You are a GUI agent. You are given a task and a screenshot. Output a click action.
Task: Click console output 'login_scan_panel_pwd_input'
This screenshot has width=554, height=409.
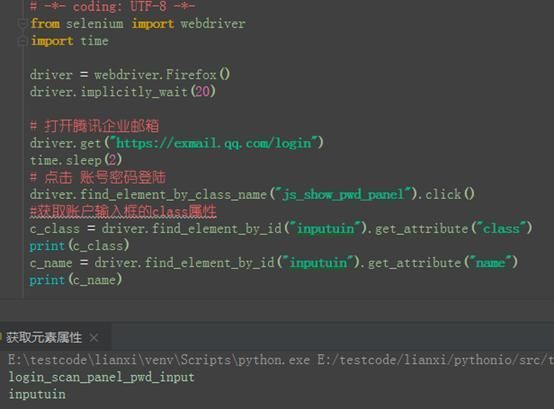[101, 377]
